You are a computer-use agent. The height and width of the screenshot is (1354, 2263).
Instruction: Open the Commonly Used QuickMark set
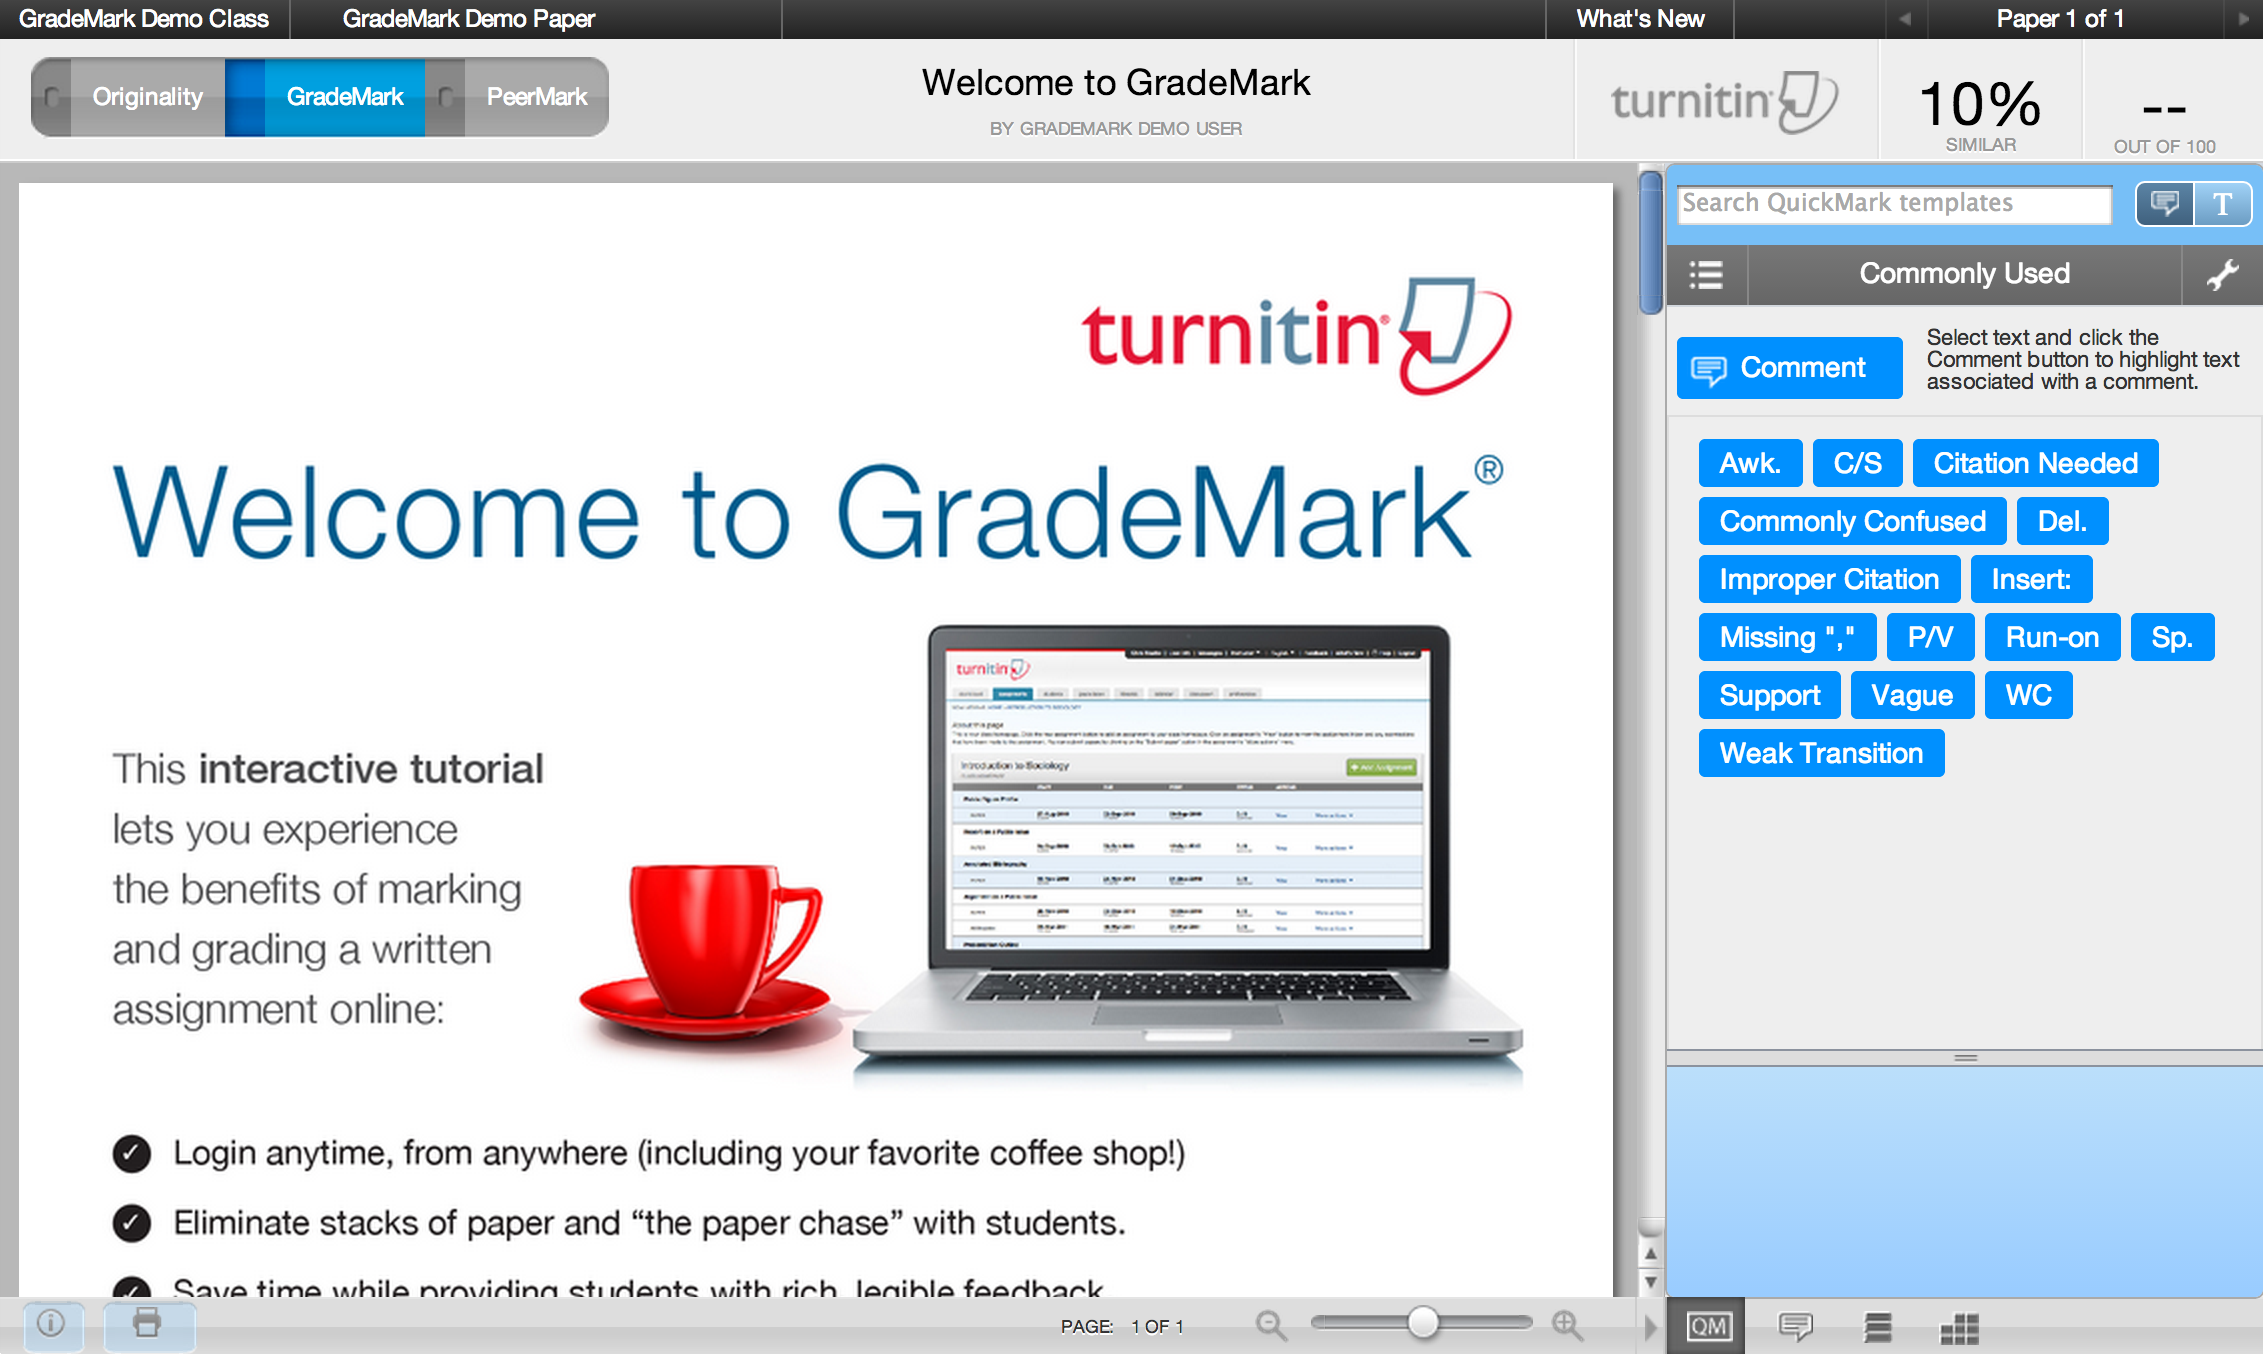(x=1964, y=274)
